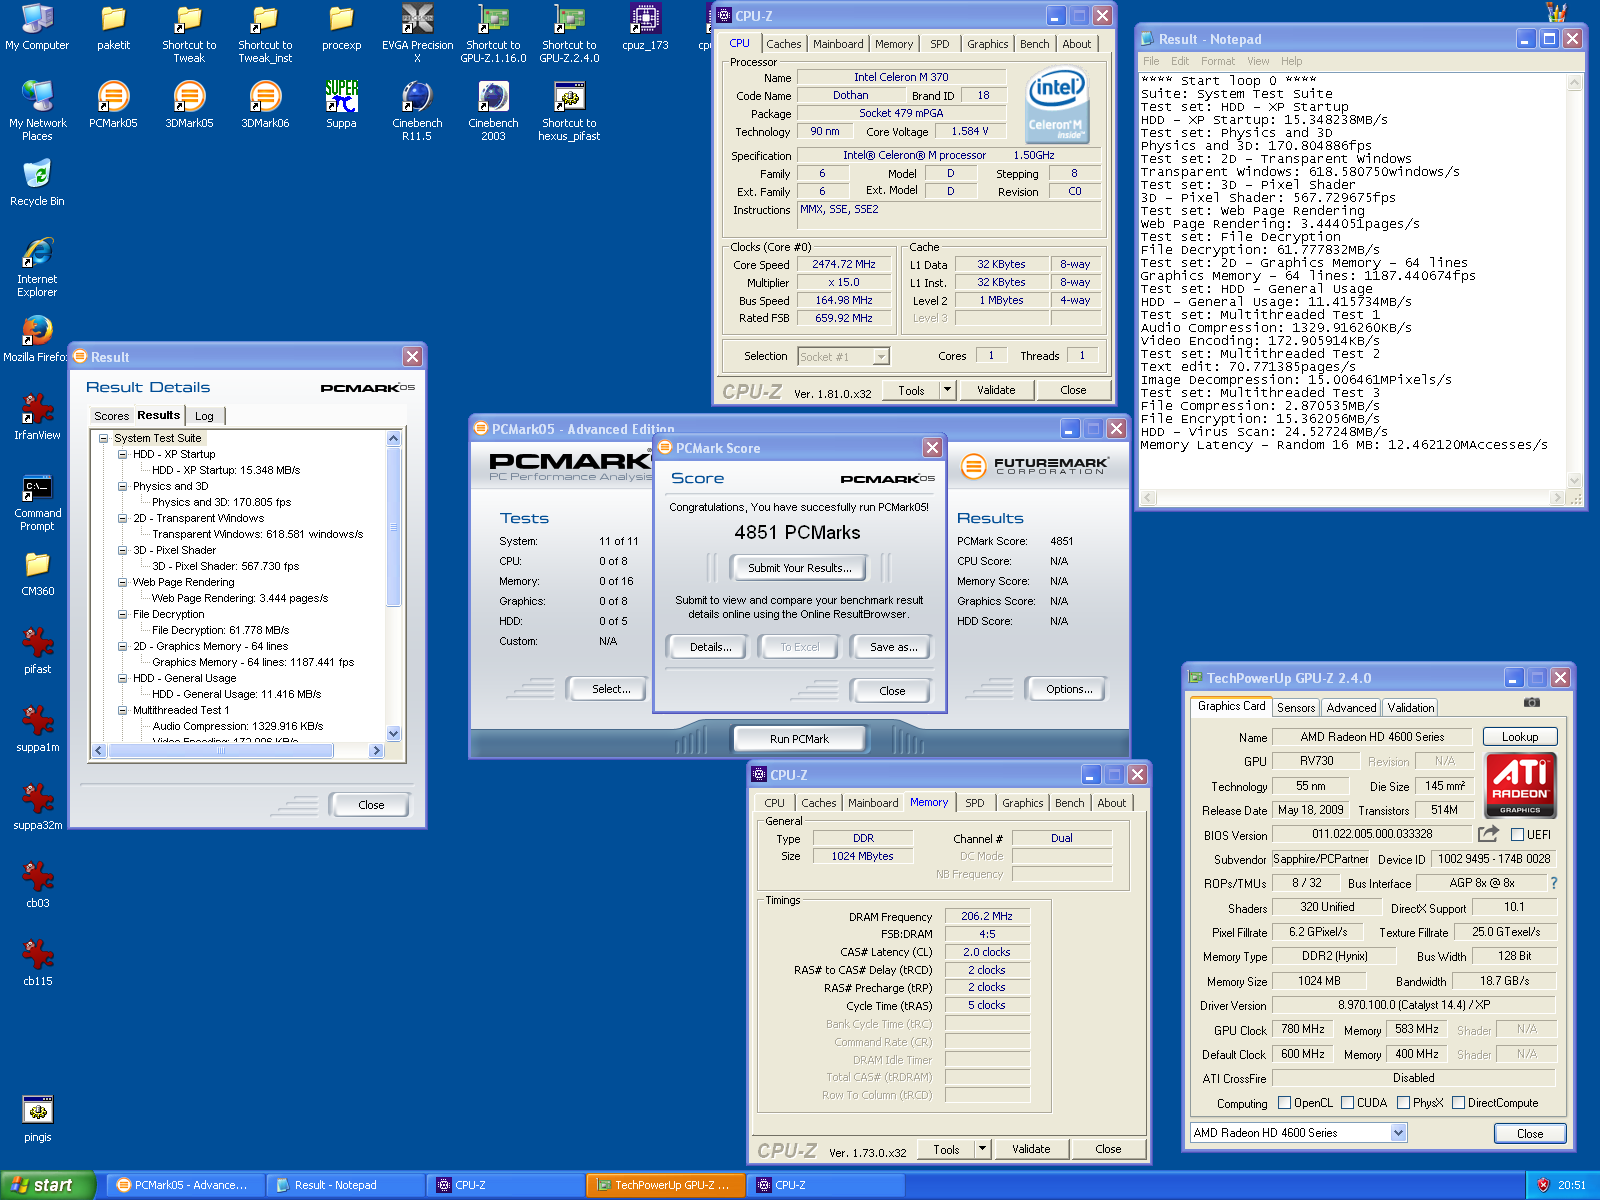The width and height of the screenshot is (1600, 1200).
Task: Open Format menu in Notepad
Action: pyautogui.click(x=1217, y=61)
